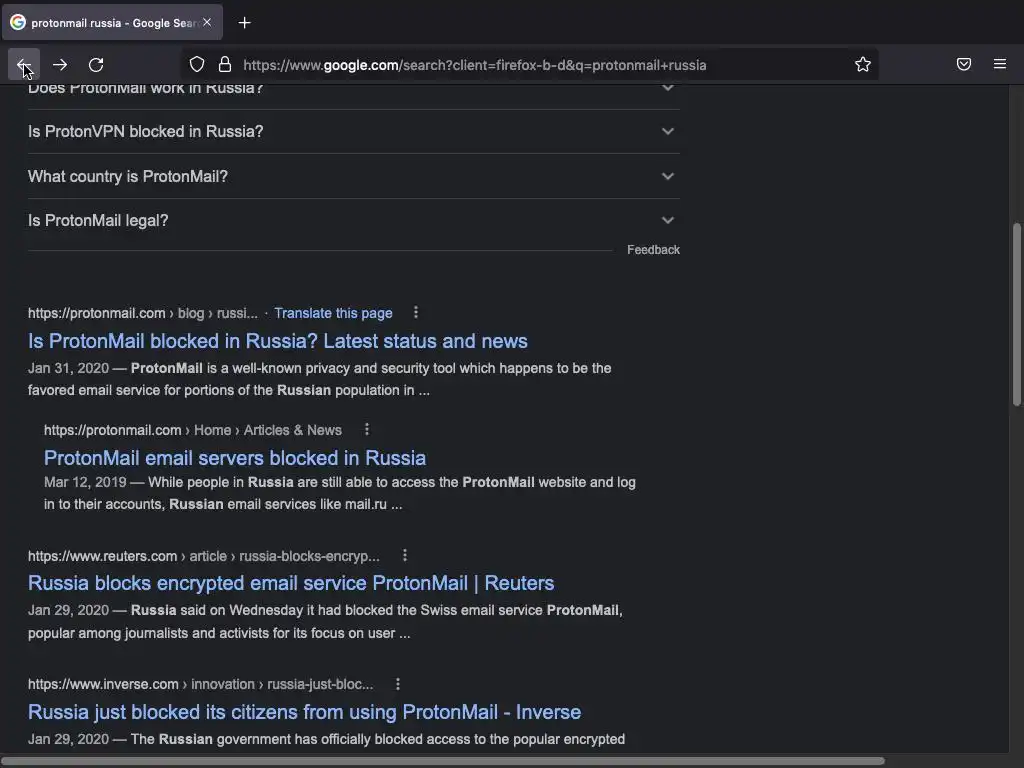Expand 'What country is ProtonMail?' question
The height and width of the screenshot is (768, 1024).
(x=353, y=176)
